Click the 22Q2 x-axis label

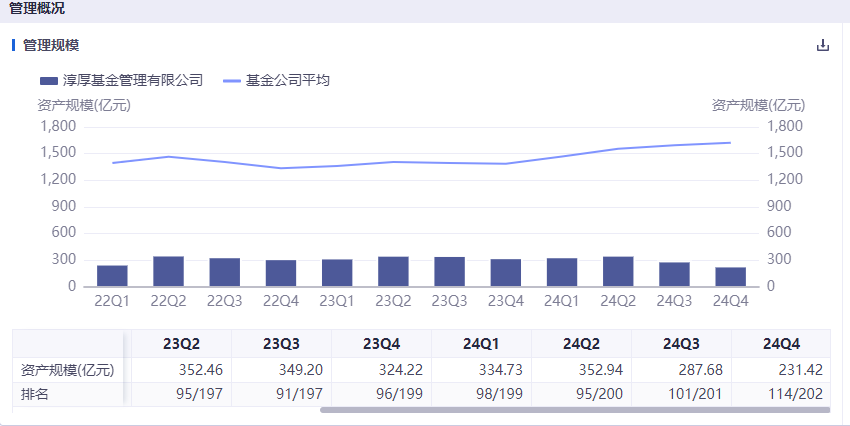click(168, 299)
